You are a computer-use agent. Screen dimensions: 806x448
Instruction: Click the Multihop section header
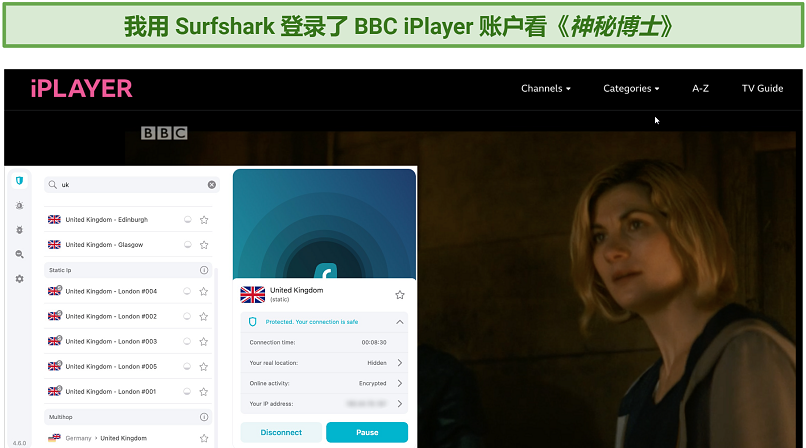pos(129,417)
